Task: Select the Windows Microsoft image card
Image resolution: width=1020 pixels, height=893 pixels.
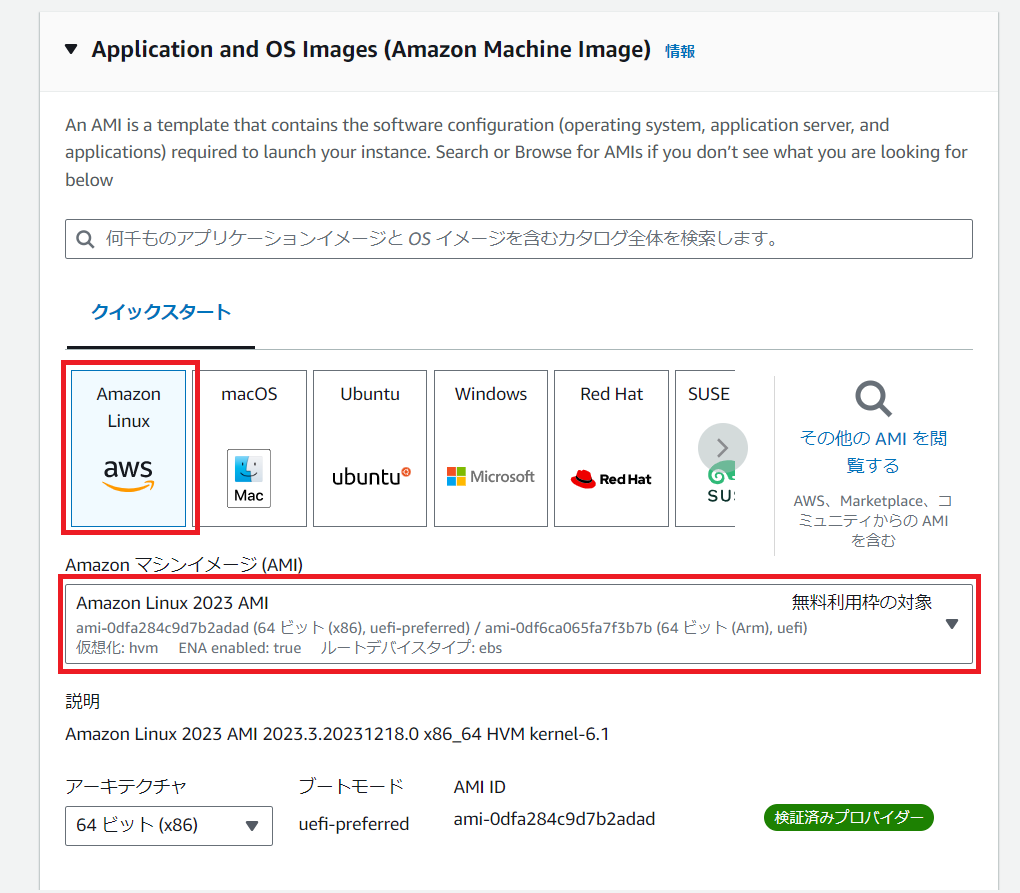Action: click(x=490, y=447)
